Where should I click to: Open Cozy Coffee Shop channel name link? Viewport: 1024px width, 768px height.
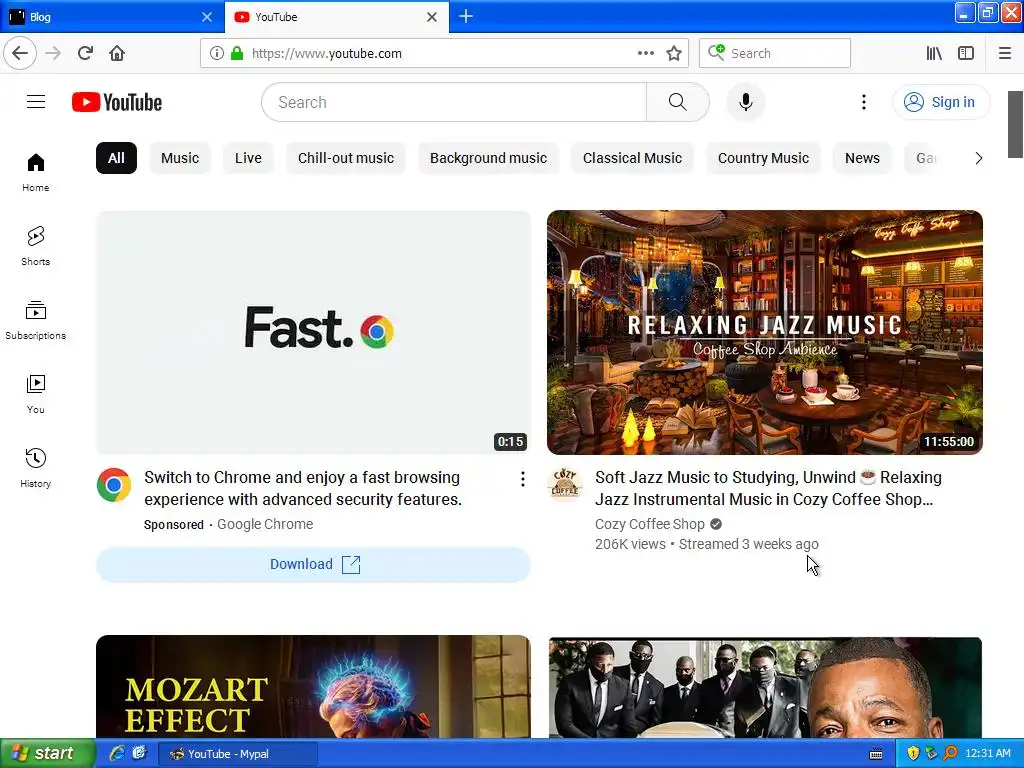pyautogui.click(x=650, y=524)
